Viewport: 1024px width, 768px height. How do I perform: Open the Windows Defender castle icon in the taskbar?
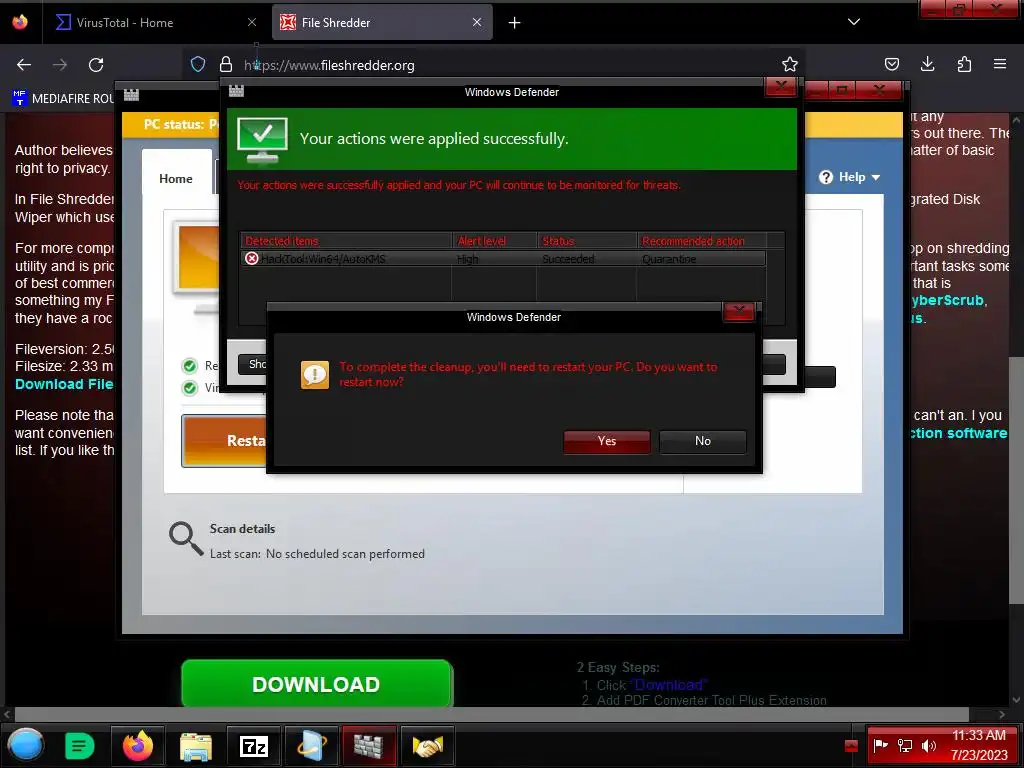click(369, 745)
